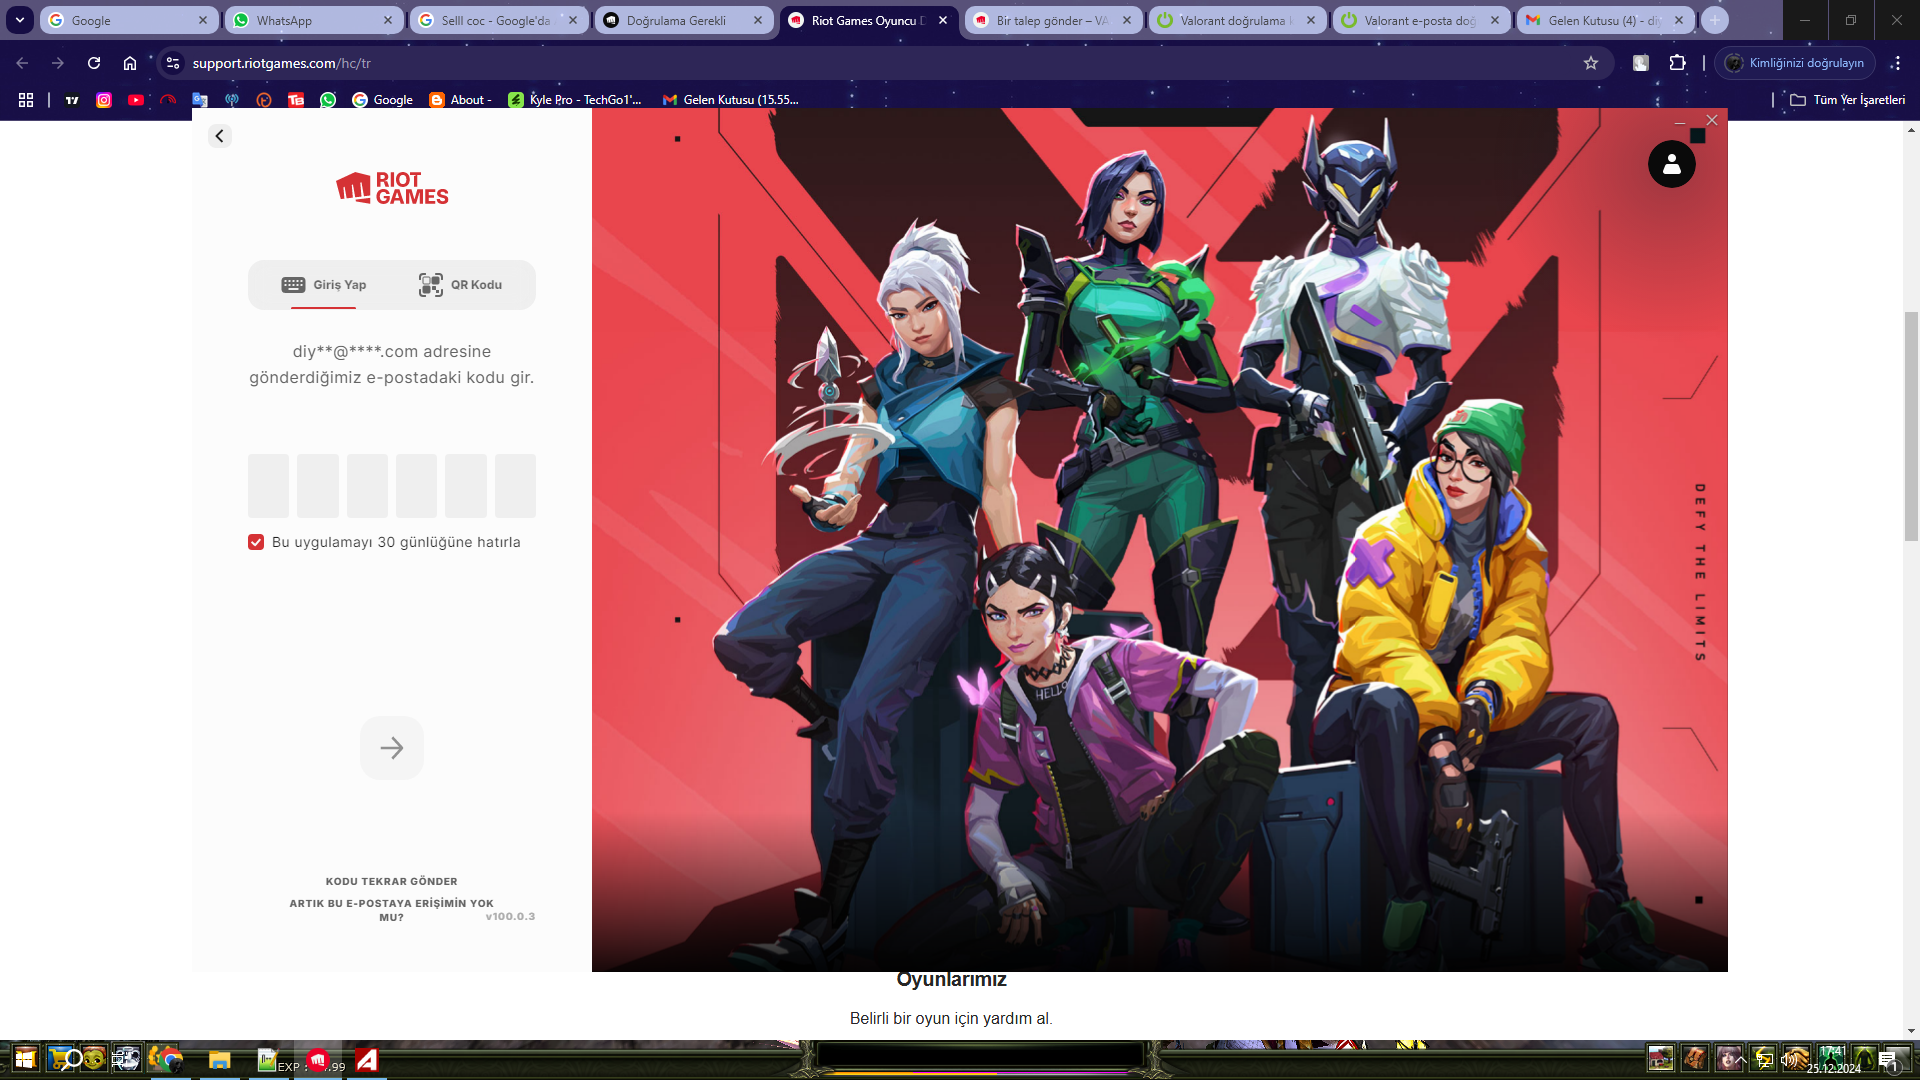Open the Google Translate bookmark

coord(200,100)
